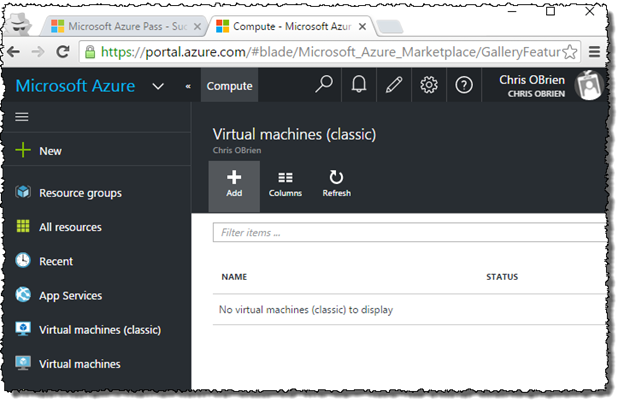Image resolution: width=624 pixels, height=409 pixels.
Task: Sort by the STATUS column header
Action: click(502, 277)
